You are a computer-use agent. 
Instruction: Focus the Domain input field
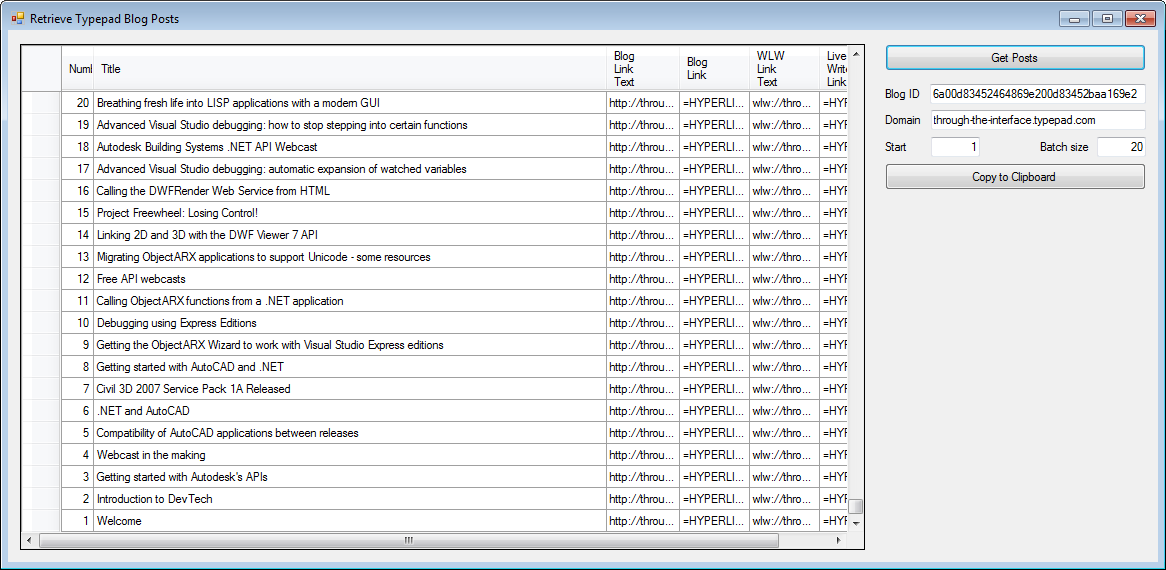point(1037,120)
